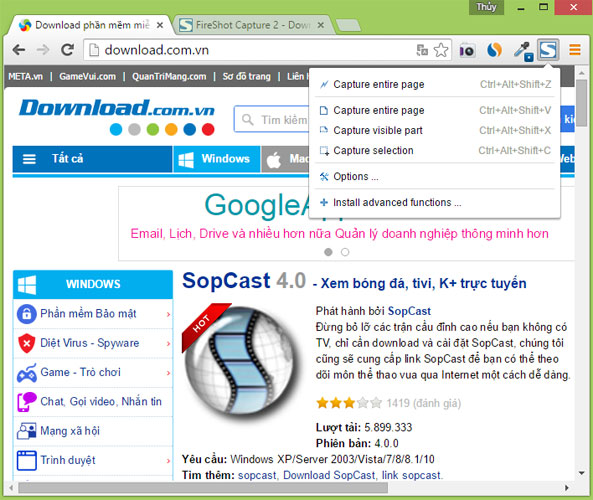Screen dimensions: 593x500
Task: Click the shield icon for Diệt Virus
Action: click(26, 343)
